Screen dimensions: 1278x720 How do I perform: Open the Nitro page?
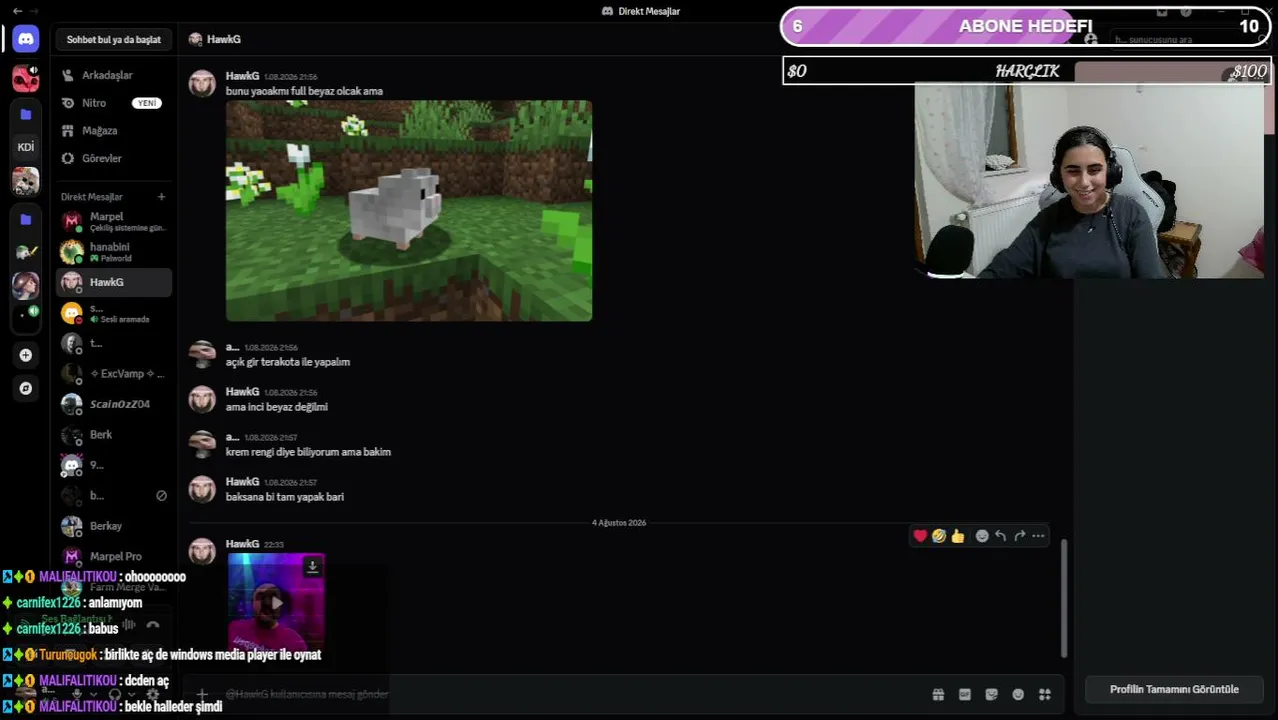pyautogui.click(x=114, y=103)
